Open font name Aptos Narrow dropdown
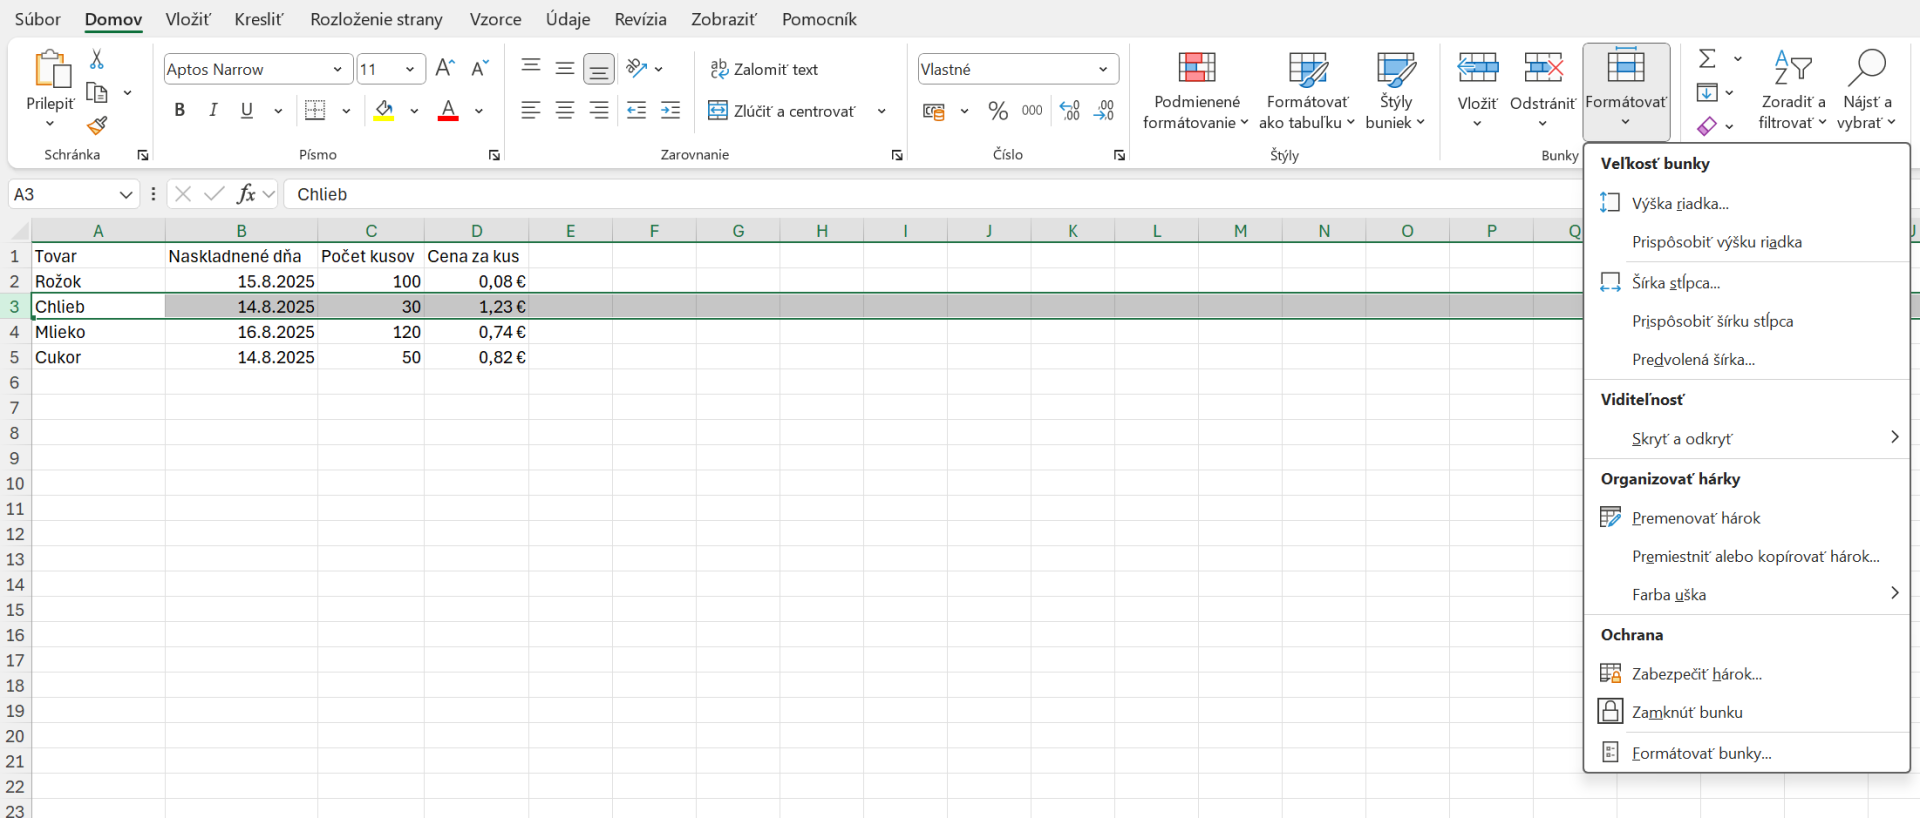 tap(337, 69)
